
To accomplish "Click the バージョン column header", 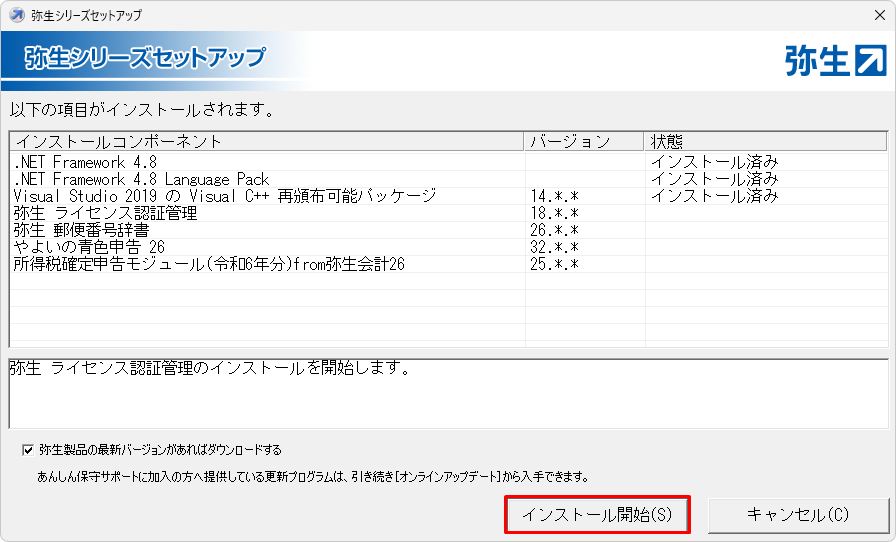I will pyautogui.click(x=584, y=141).
